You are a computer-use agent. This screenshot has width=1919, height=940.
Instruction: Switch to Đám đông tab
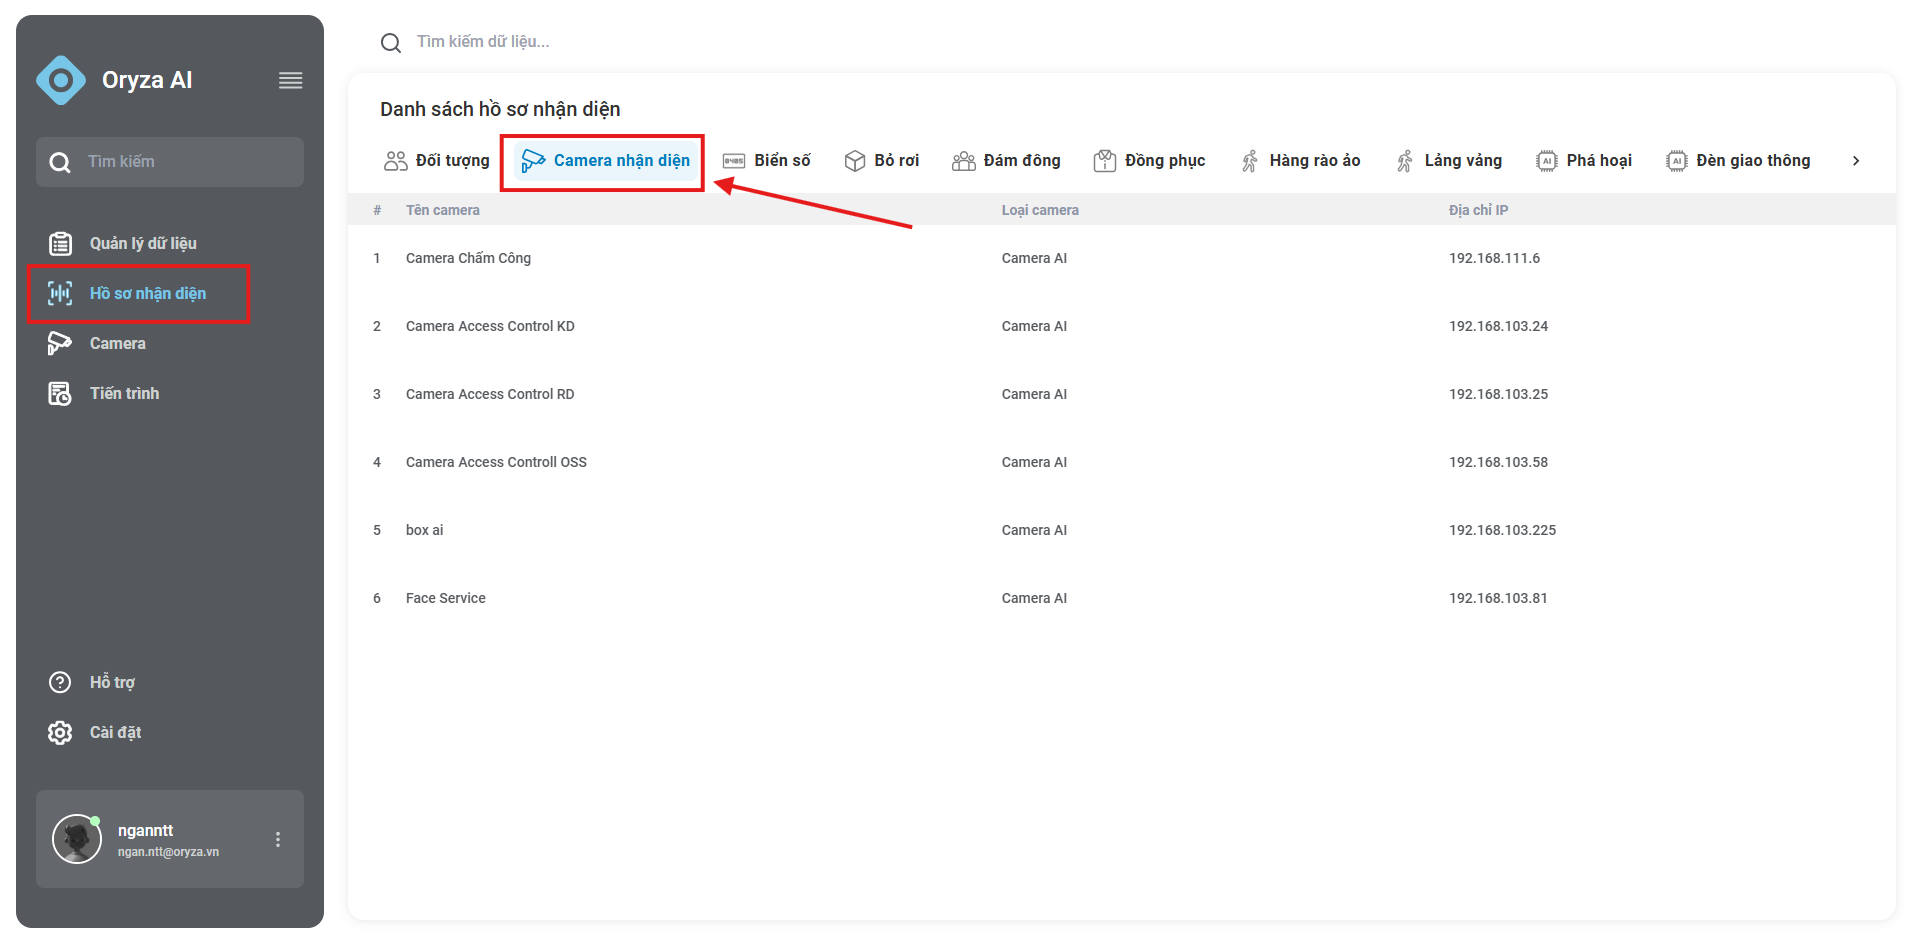click(x=1006, y=161)
